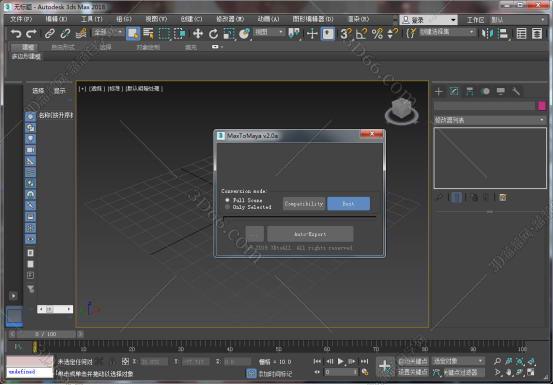Click the blue Best button in MaxToMaya
The width and height of the screenshot is (553, 385).
[348, 204]
